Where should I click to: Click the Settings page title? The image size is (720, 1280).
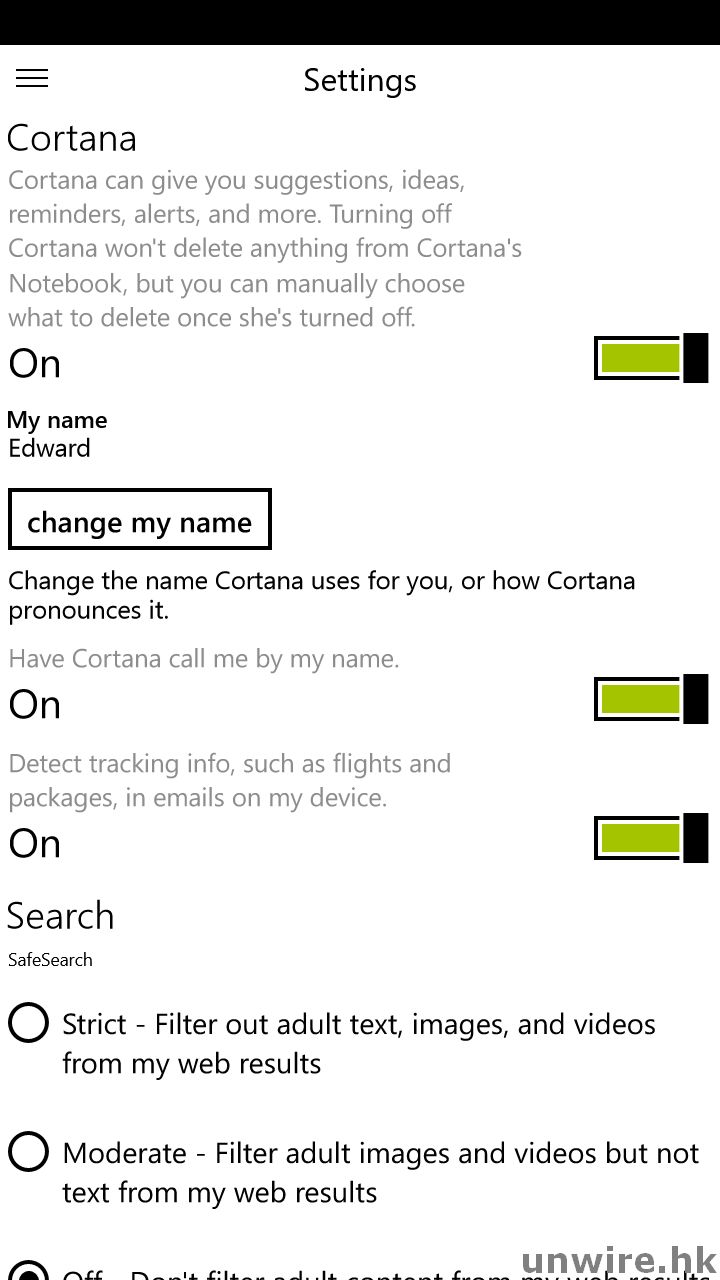360,80
